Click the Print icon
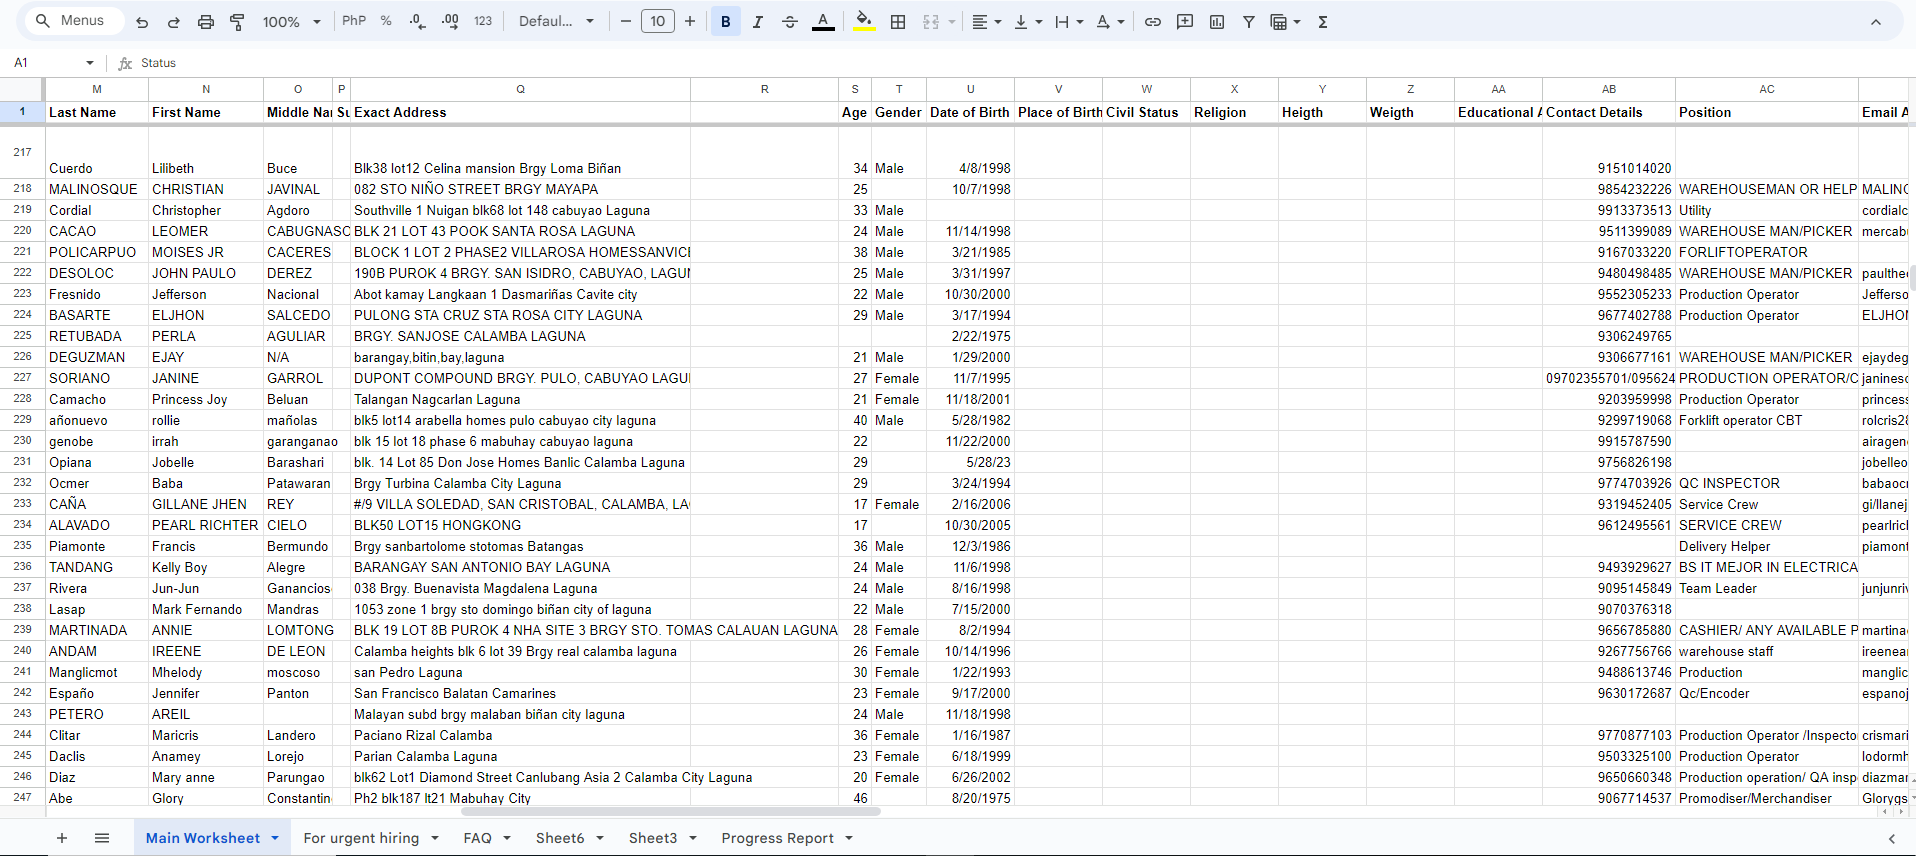Viewport: 1916px width, 856px height. pyautogui.click(x=206, y=22)
